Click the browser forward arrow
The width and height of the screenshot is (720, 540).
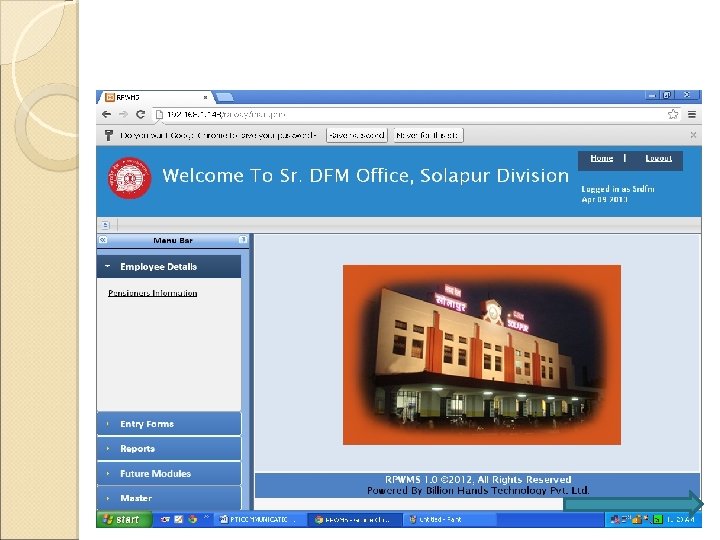[x=123, y=114]
